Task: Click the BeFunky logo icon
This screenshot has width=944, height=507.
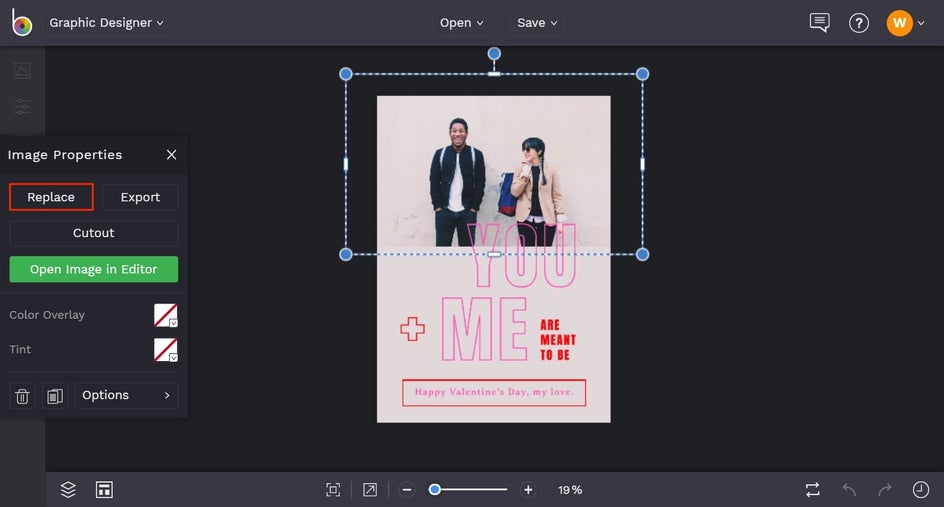Action: (22, 23)
